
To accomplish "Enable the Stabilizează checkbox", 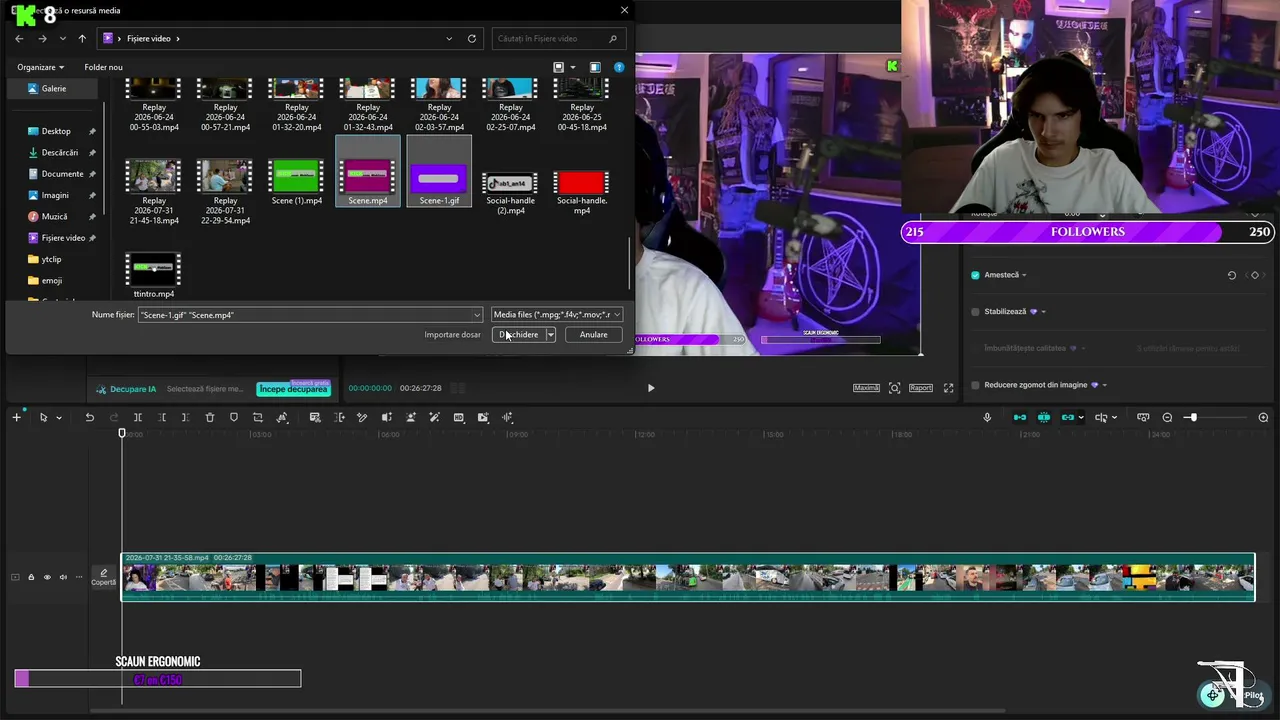I will click(x=975, y=312).
